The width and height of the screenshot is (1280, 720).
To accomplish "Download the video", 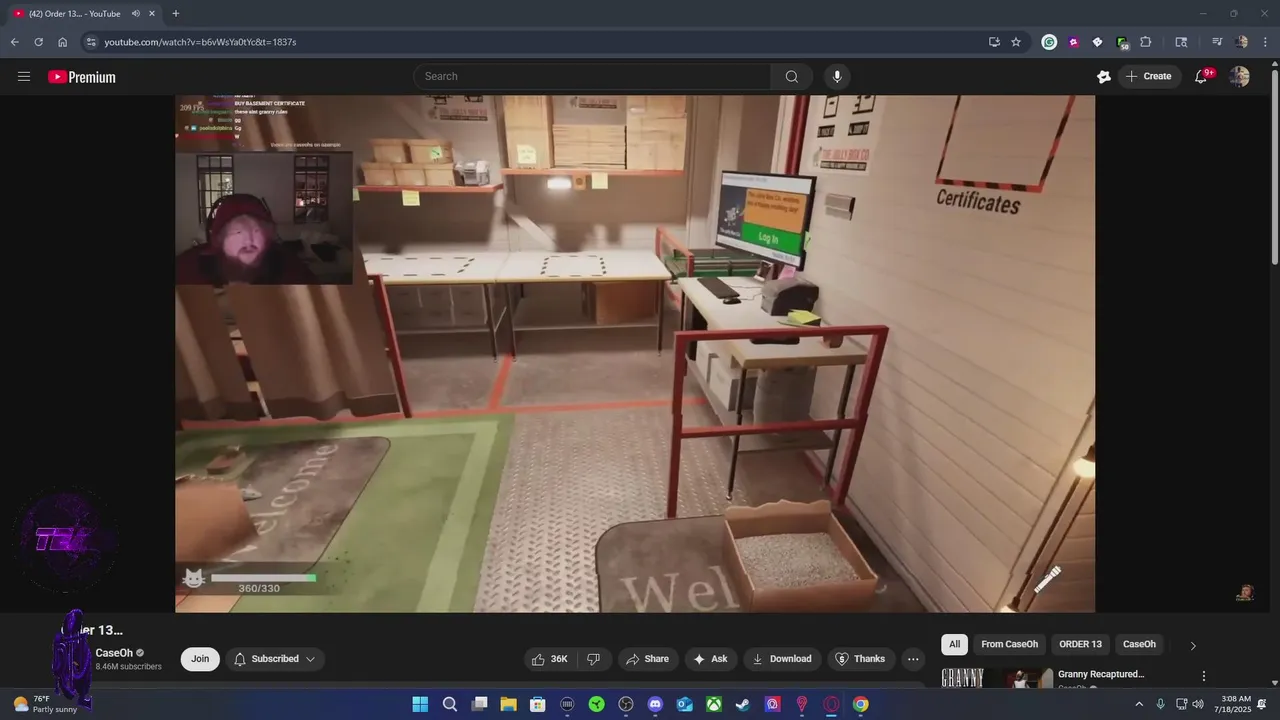I will (x=782, y=659).
